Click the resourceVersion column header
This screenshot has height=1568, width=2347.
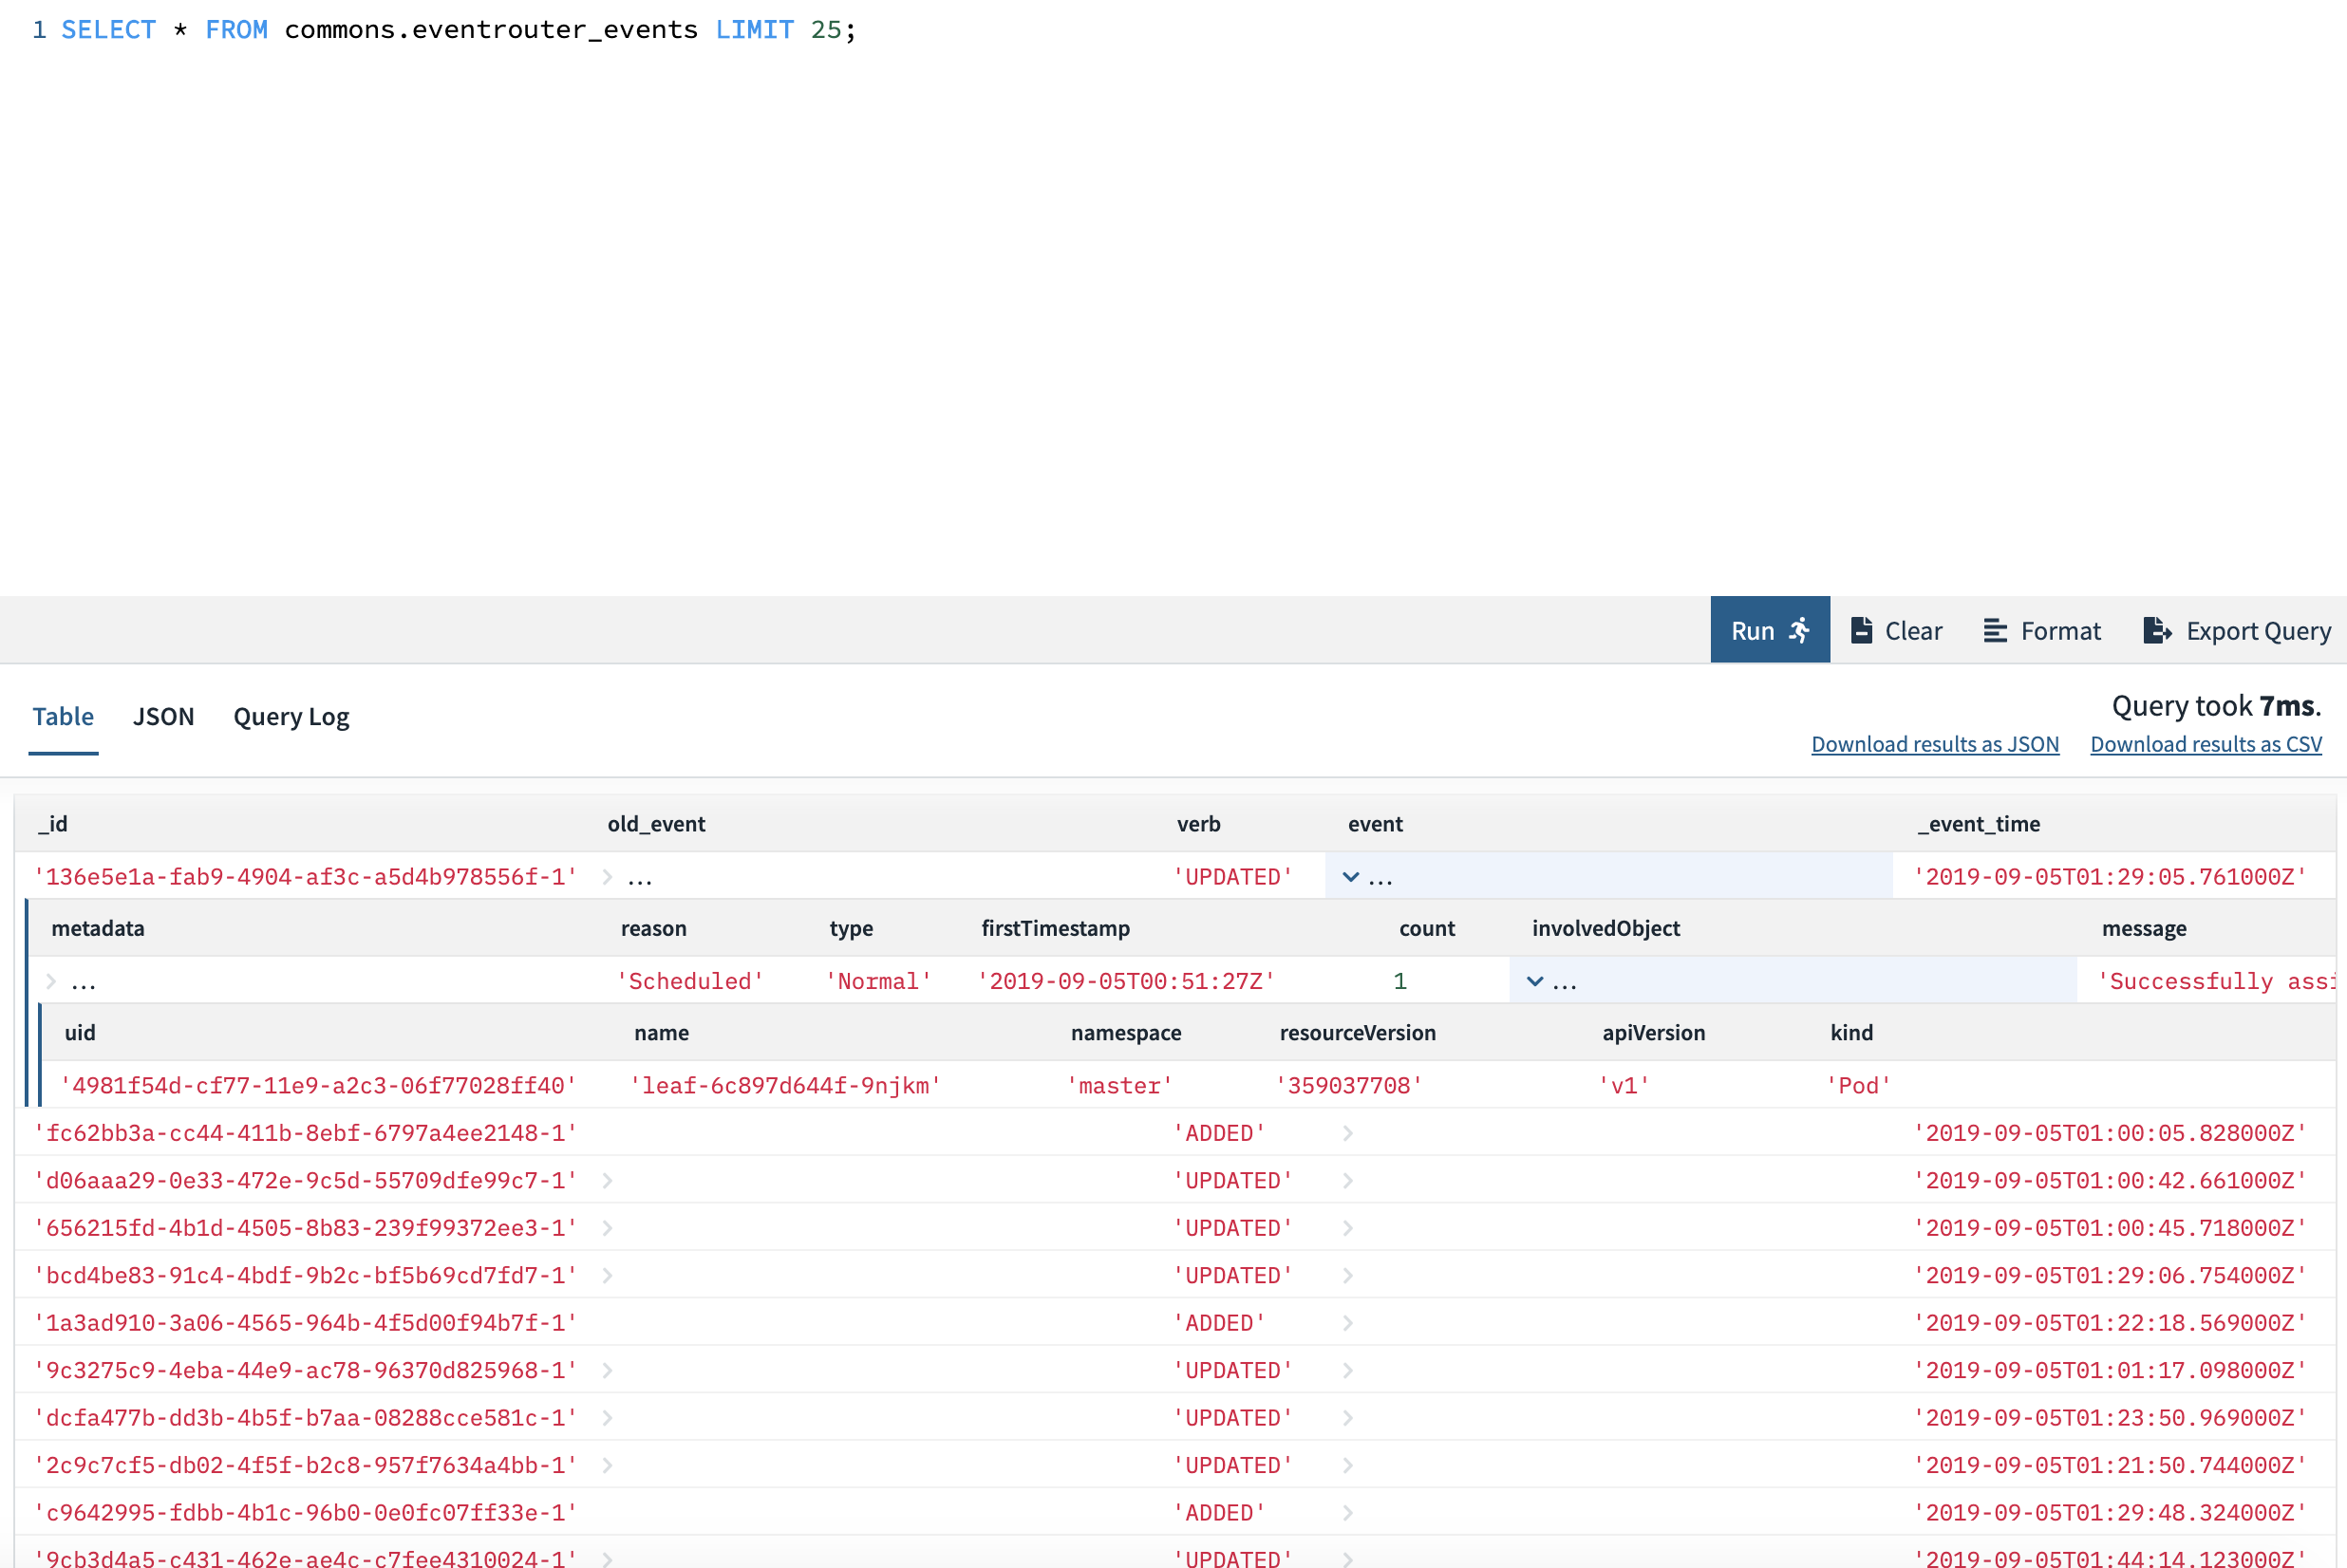coord(1357,1033)
